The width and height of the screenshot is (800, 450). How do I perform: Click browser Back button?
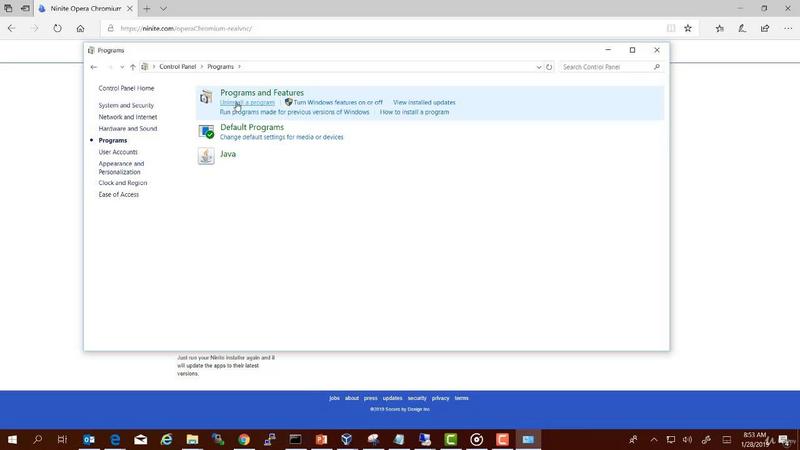12,29
